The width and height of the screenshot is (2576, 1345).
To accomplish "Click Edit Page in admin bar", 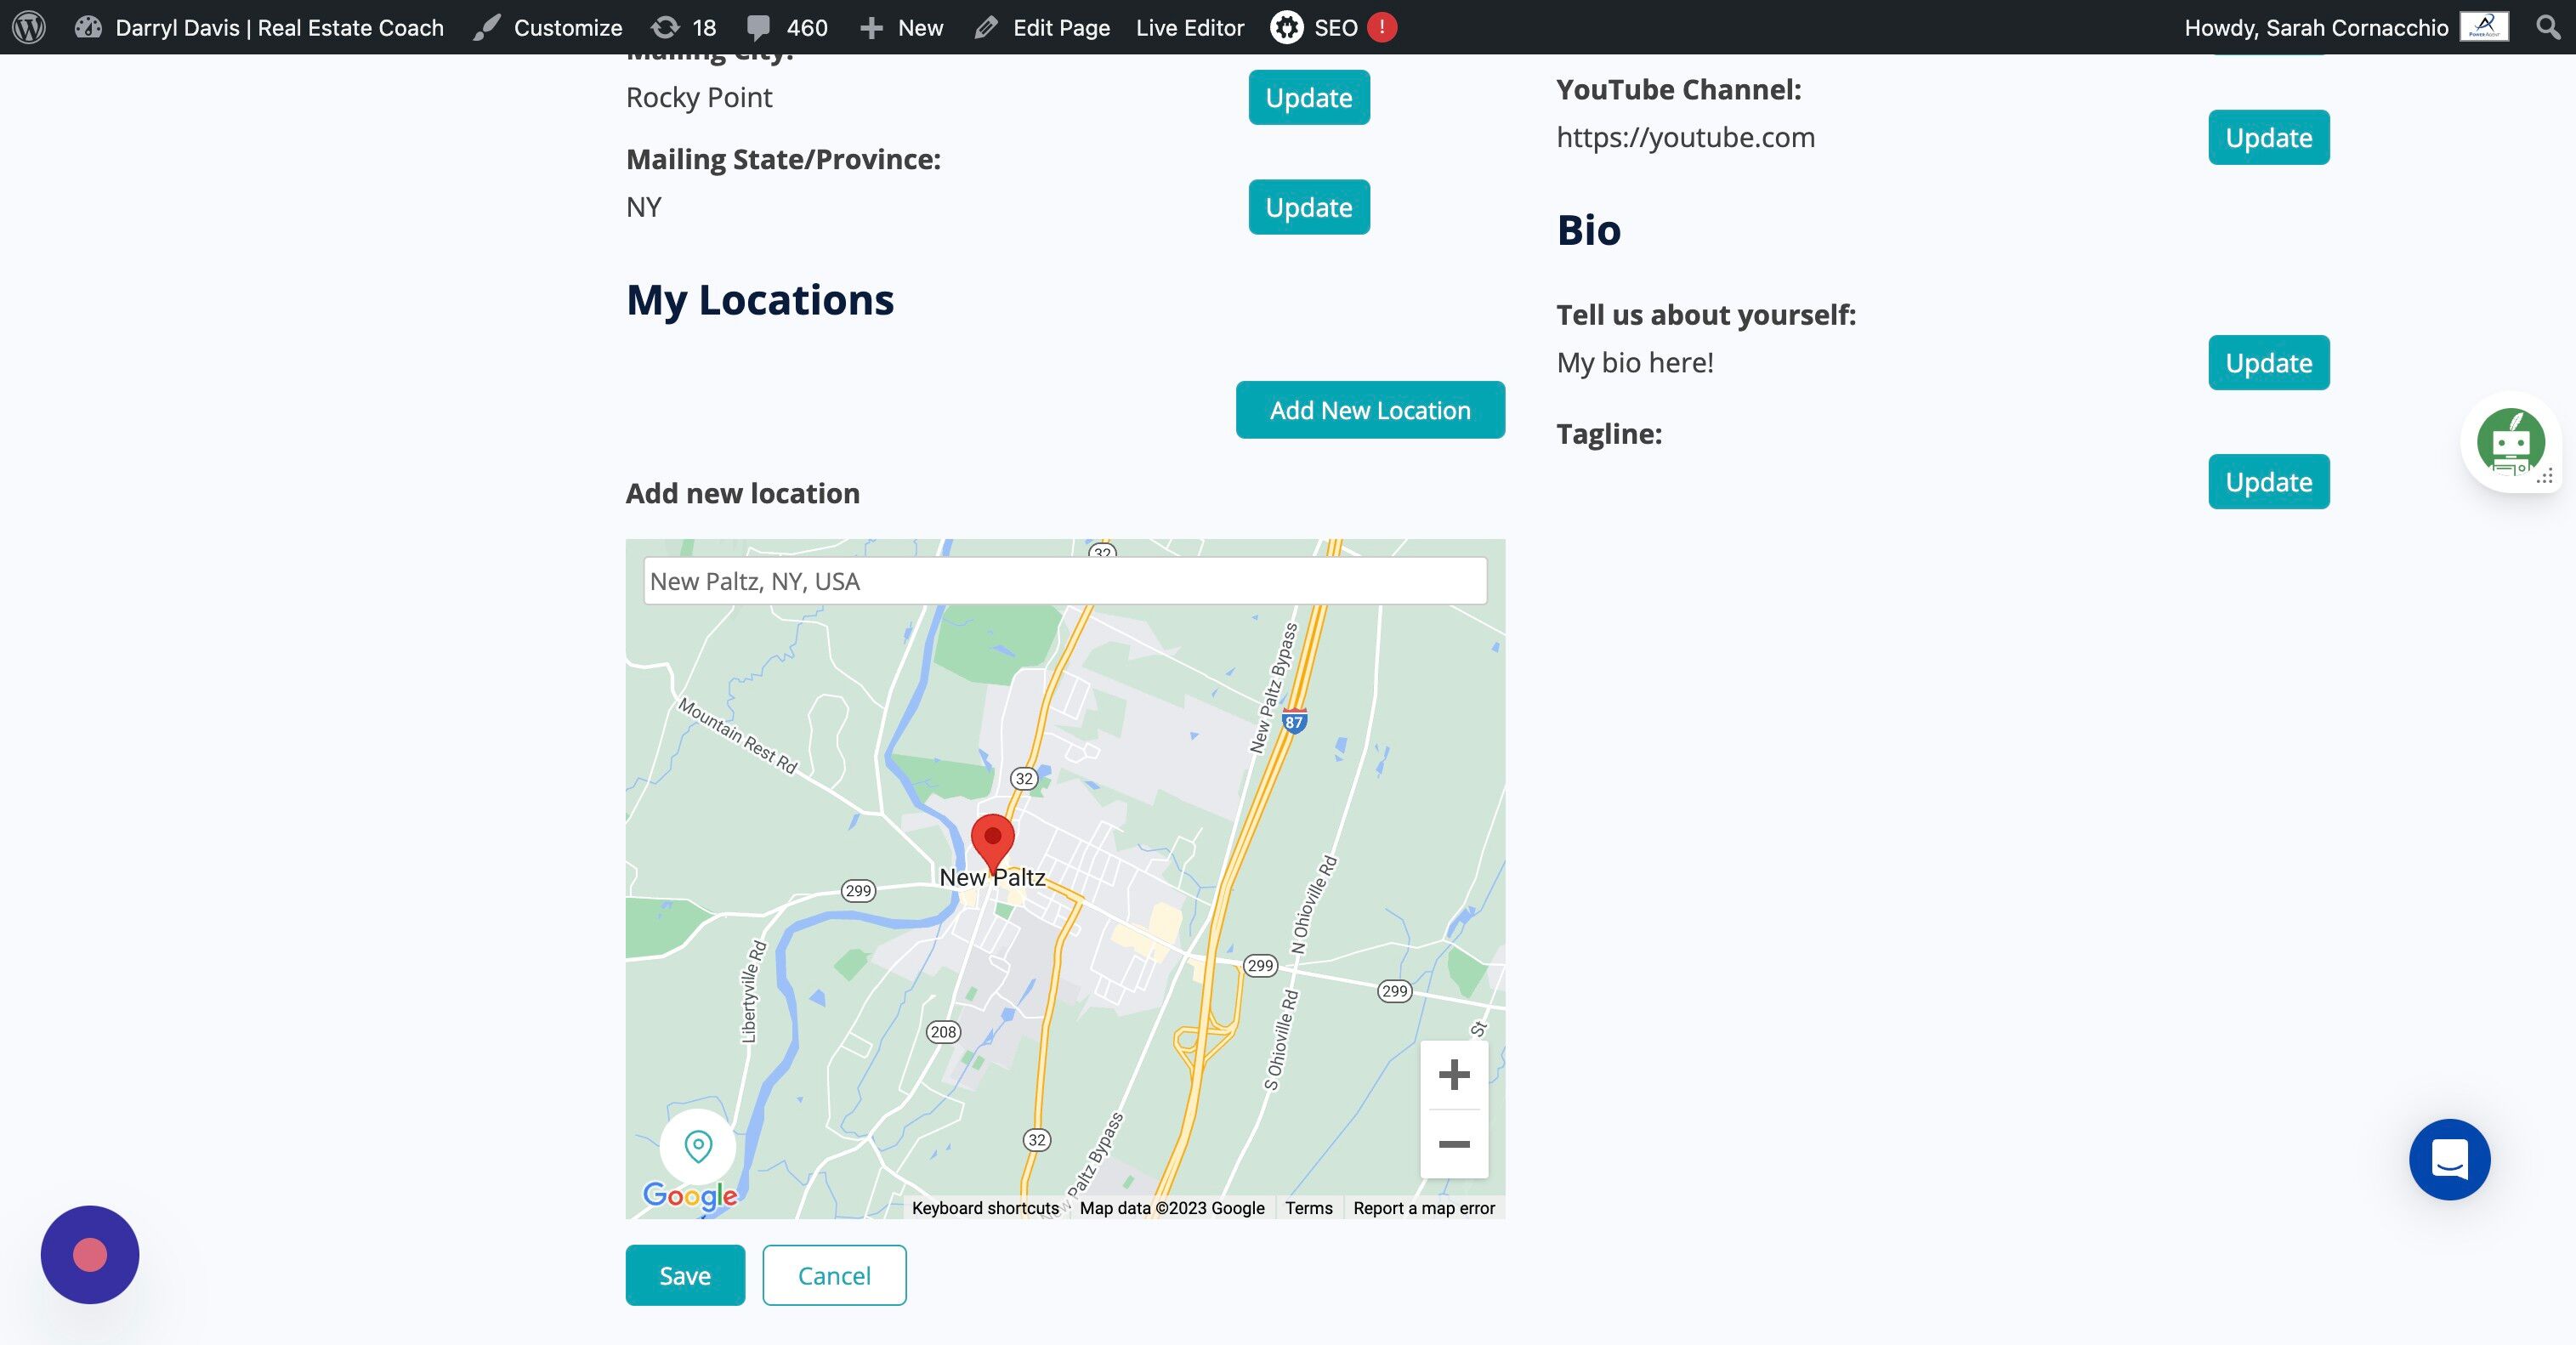I will pos(1043,27).
